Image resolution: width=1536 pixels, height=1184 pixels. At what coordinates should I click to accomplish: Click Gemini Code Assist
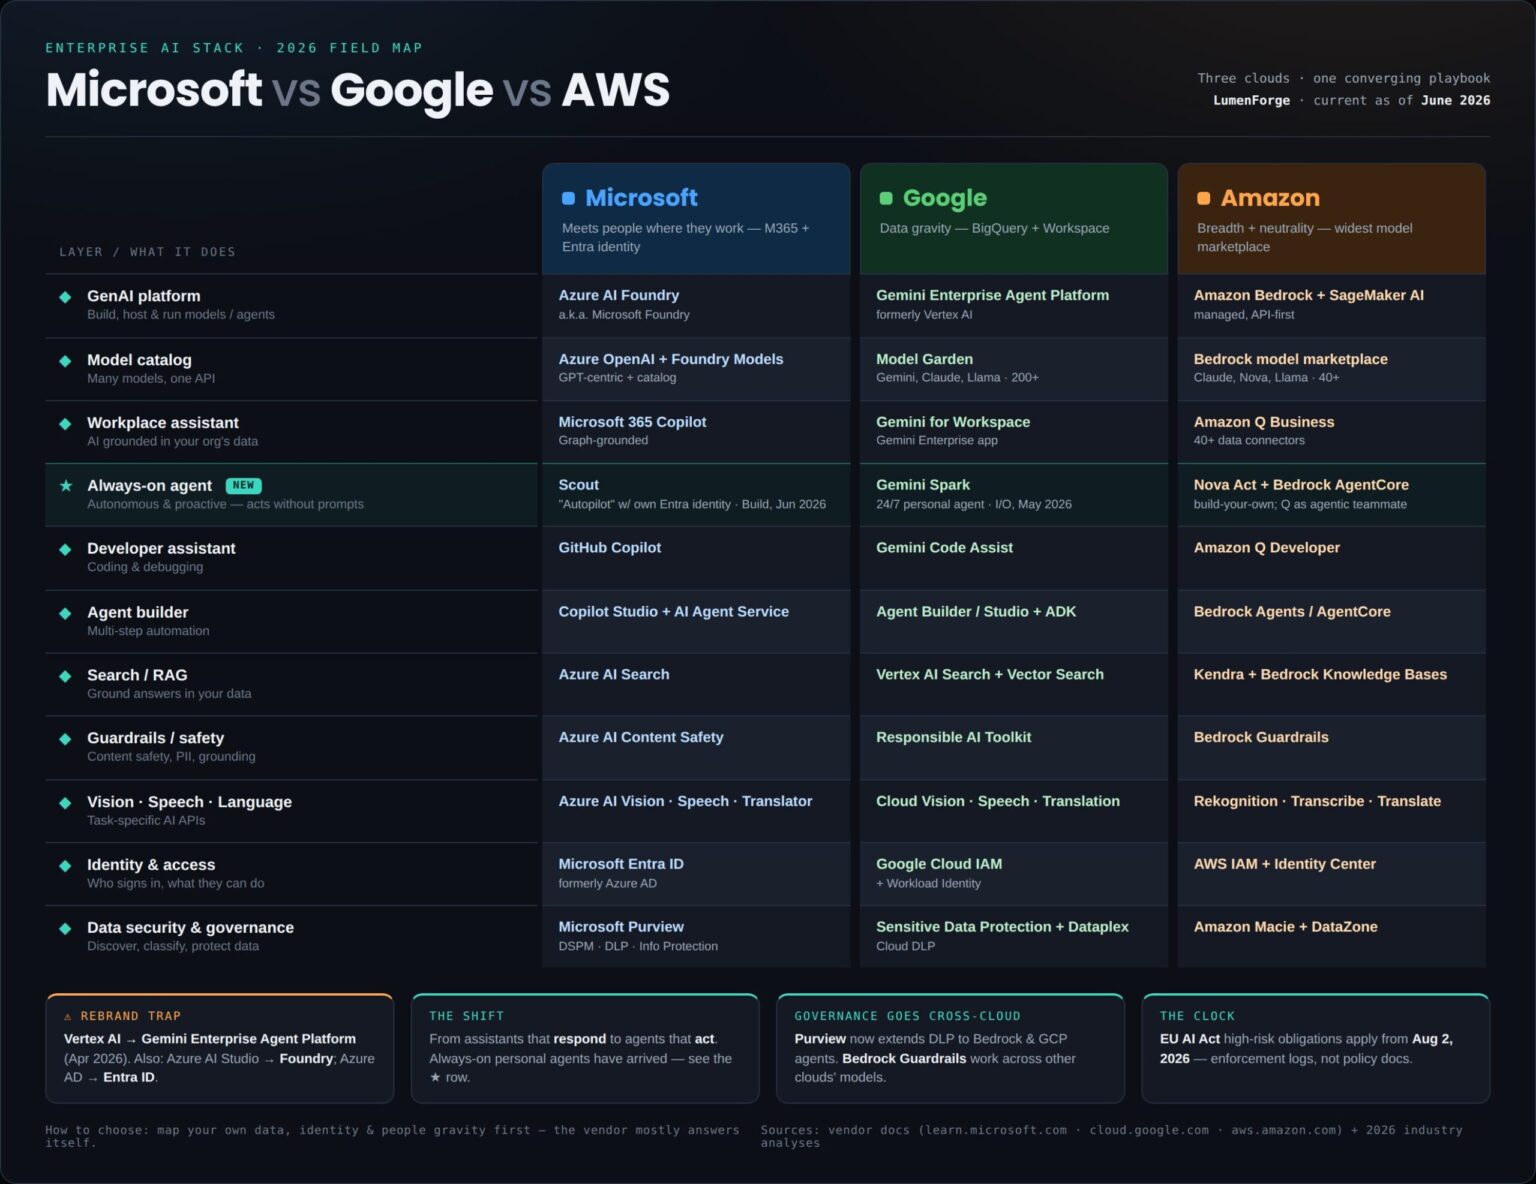[x=944, y=548]
